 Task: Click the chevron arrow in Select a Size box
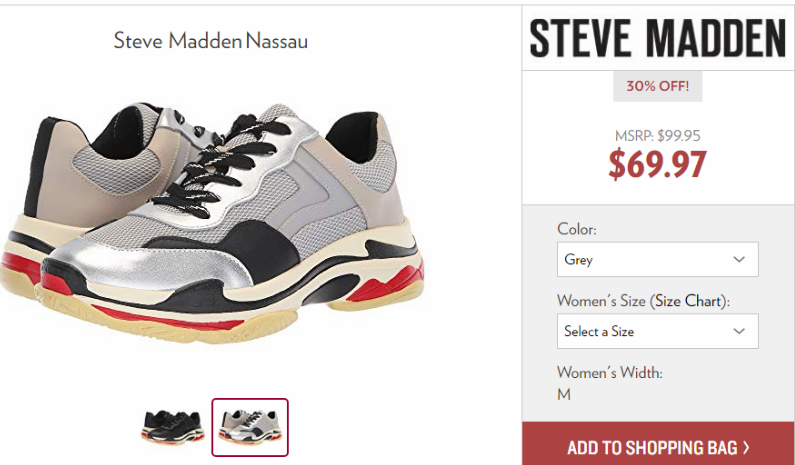[739, 332]
